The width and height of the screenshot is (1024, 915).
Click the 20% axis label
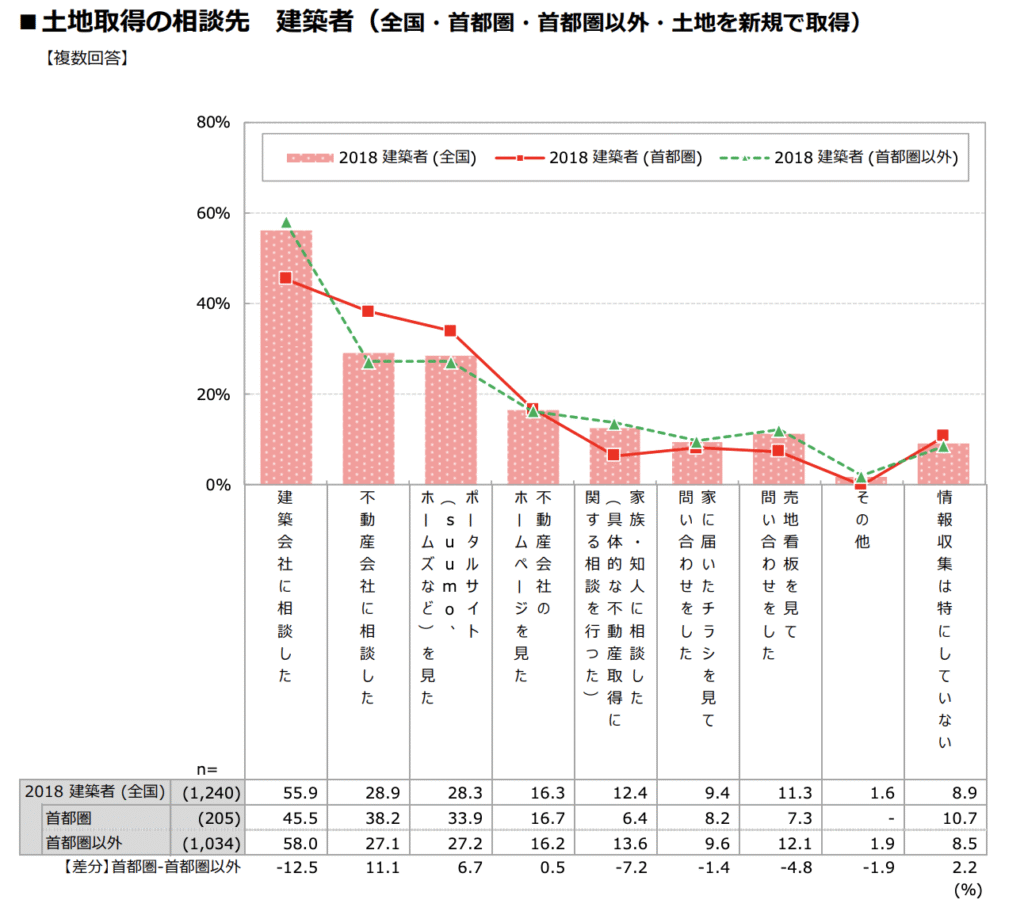[213, 394]
